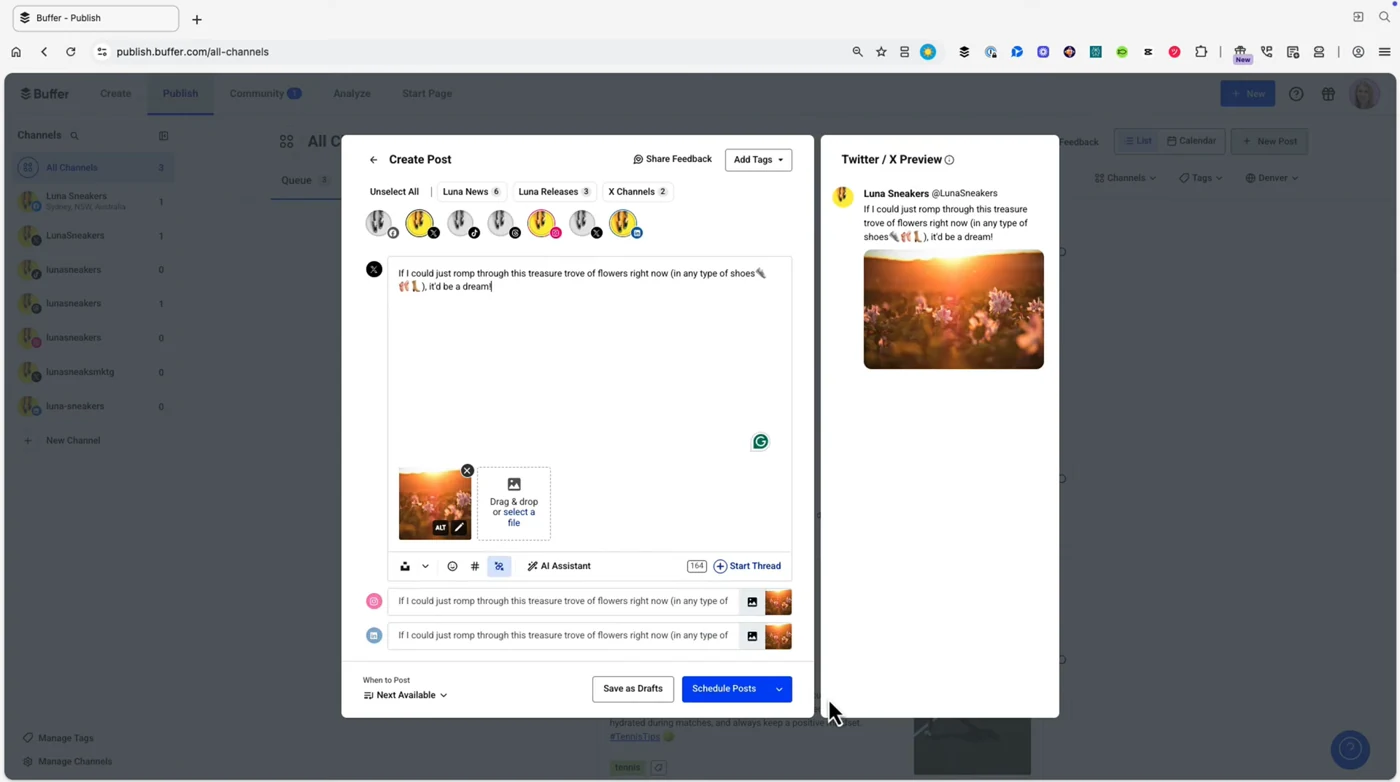Toggle the Instagram channel avatar
1400x782 pixels.
(x=543, y=223)
